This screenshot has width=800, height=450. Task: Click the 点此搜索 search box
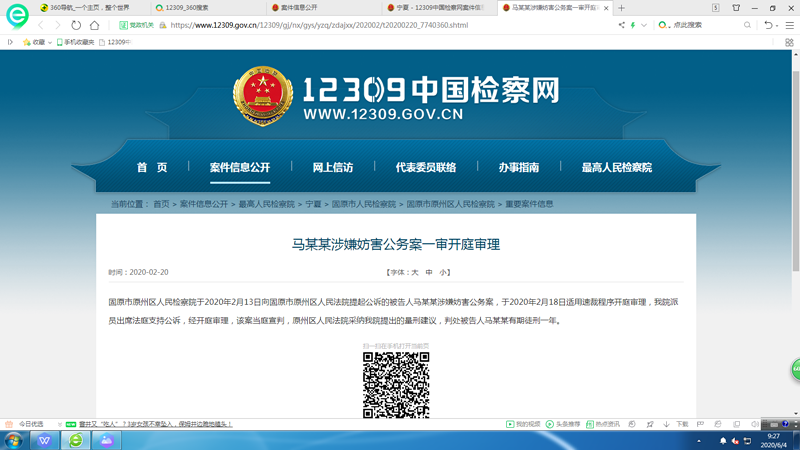pyautogui.click(x=700, y=25)
